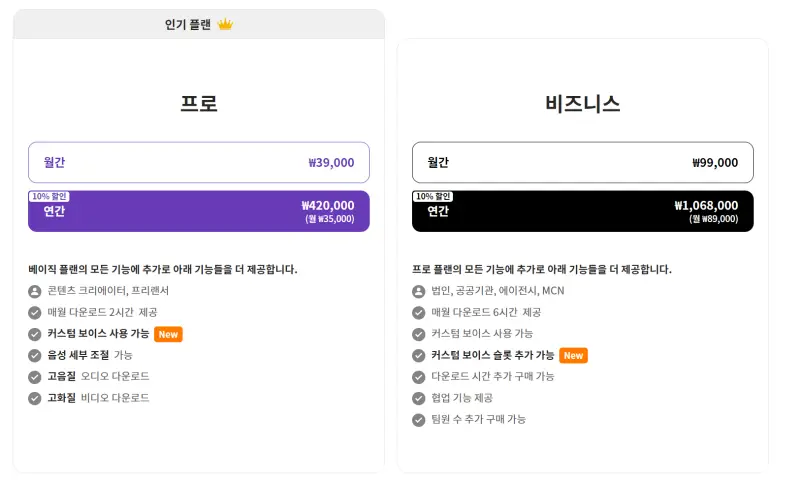Click the checkmark beside 고화질 비디오 다운로드
Screen dimensions: 800x483
[35, 398]
